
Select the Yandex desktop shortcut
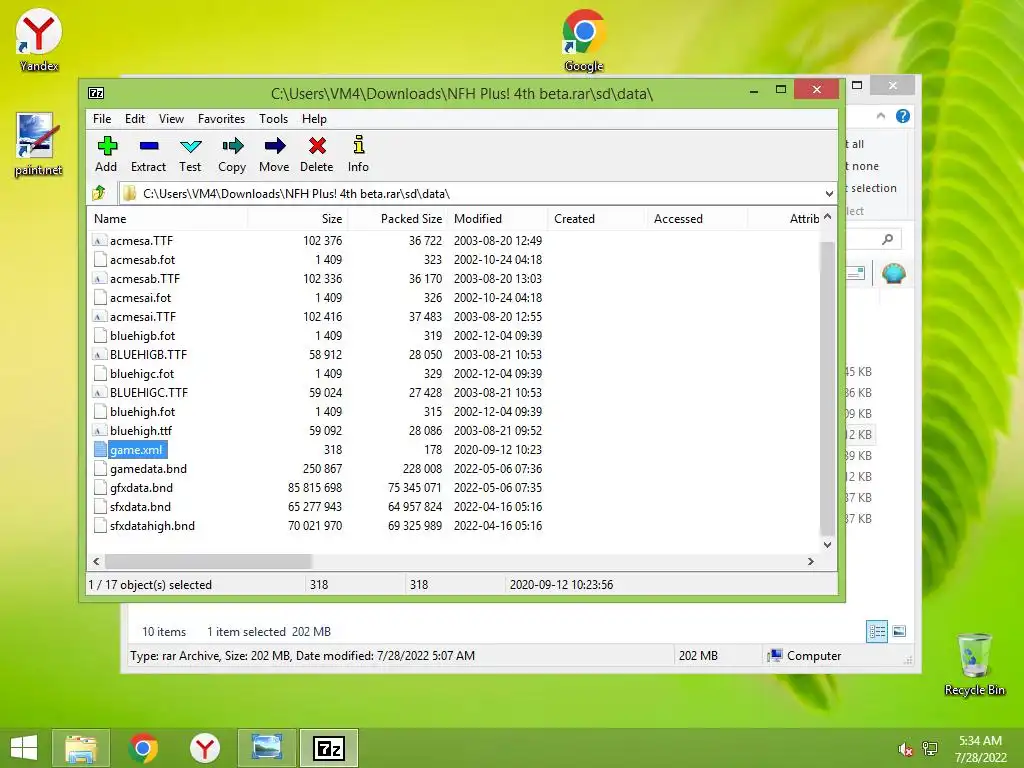[39, 39]
